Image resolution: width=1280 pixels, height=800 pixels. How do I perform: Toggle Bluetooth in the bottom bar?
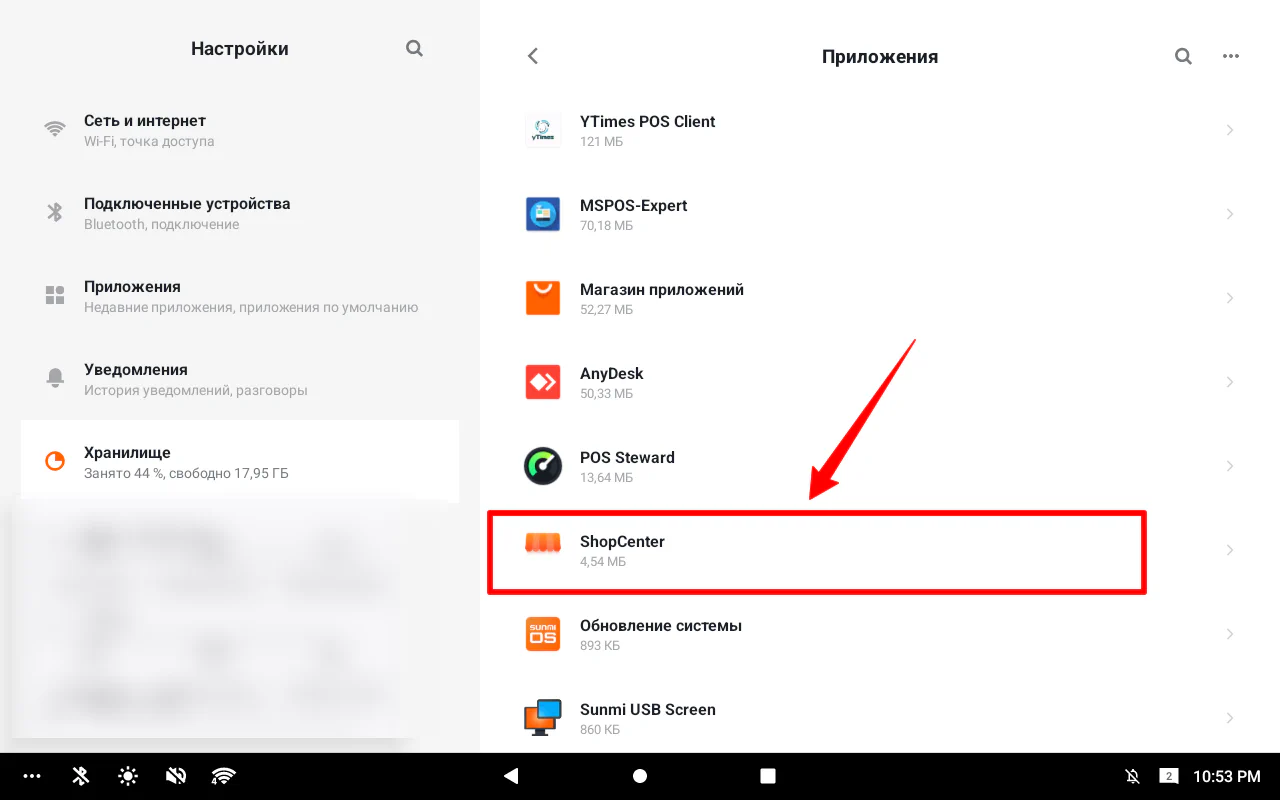click(81, 776)
